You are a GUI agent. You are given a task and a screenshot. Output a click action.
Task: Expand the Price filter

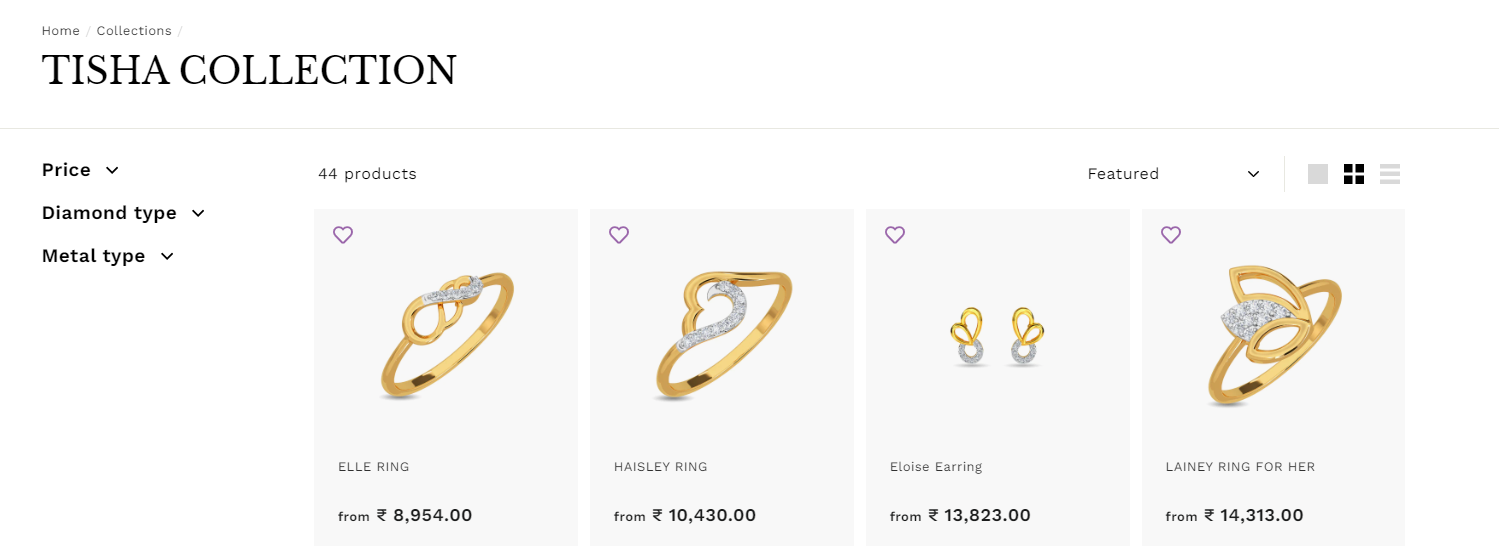tap(80, 170)
